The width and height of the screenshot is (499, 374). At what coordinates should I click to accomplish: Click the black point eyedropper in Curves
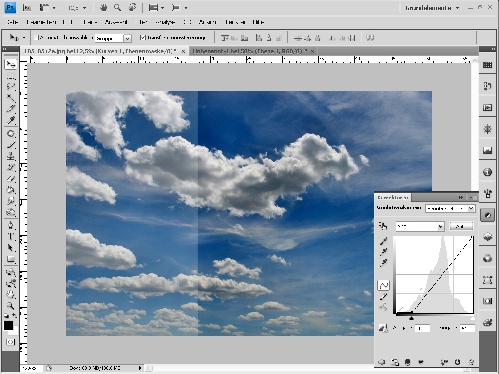[x=384, y=241]
